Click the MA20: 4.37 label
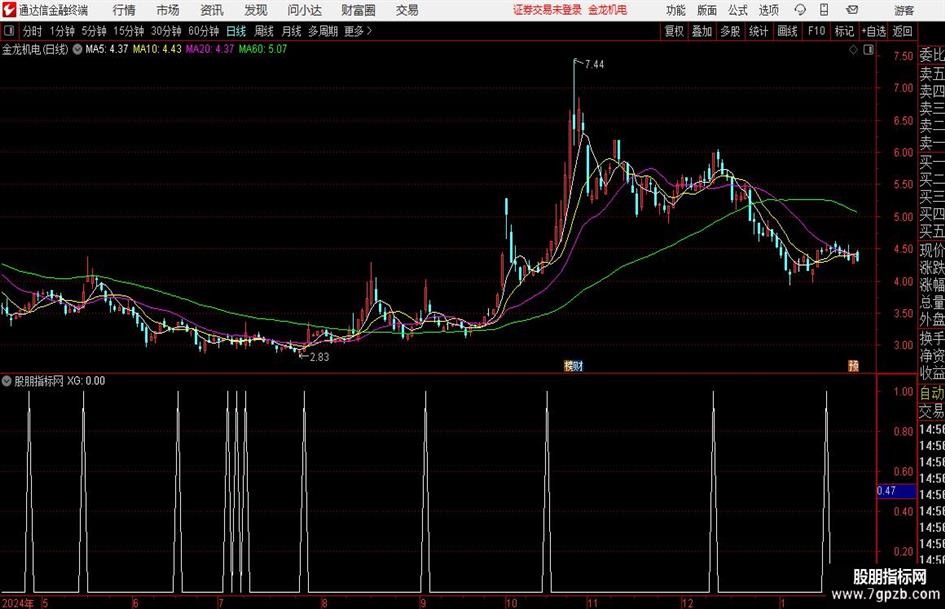The height and width of the screenshot is (609, 945). pos(209,49)
